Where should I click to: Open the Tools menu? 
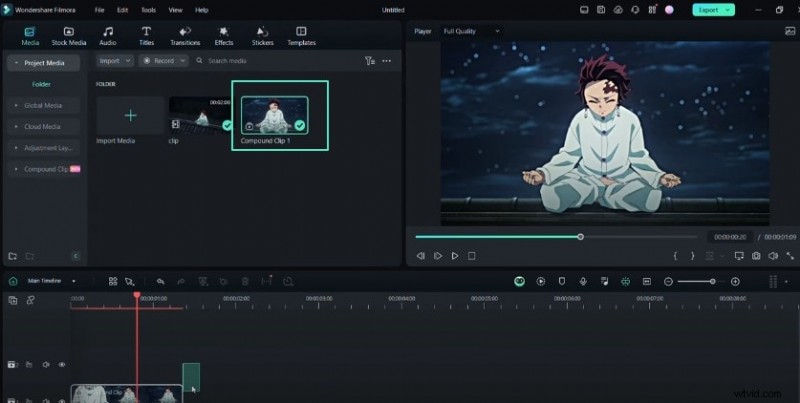pos(148,10)
